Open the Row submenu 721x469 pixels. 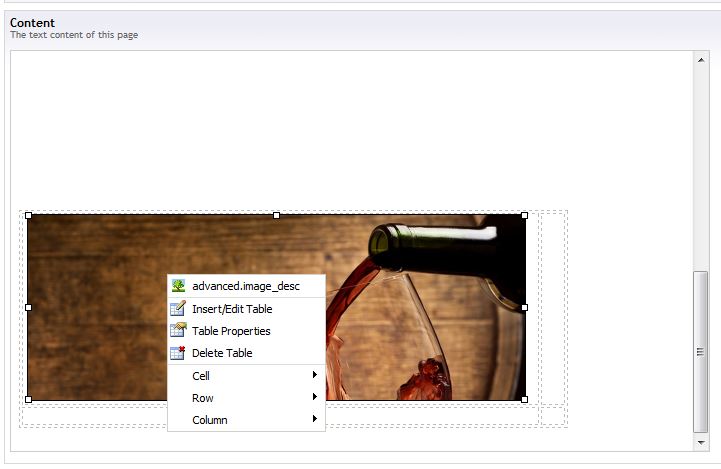pos(246,398)
